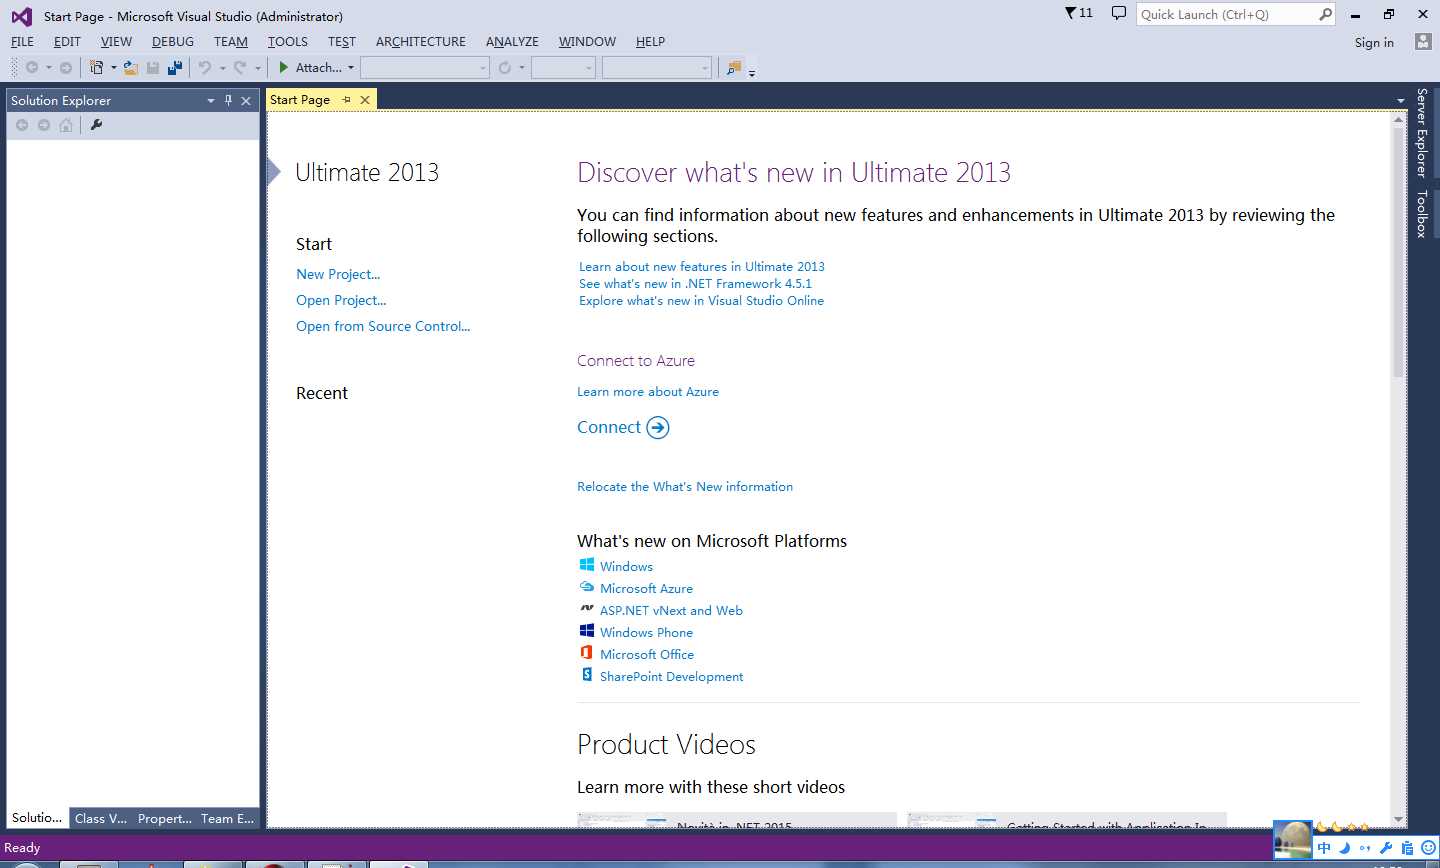Viewport: 1440px width, 868px height.
Task: Click the Solution Explorer Forward icon
Action: tap(44, 125)
